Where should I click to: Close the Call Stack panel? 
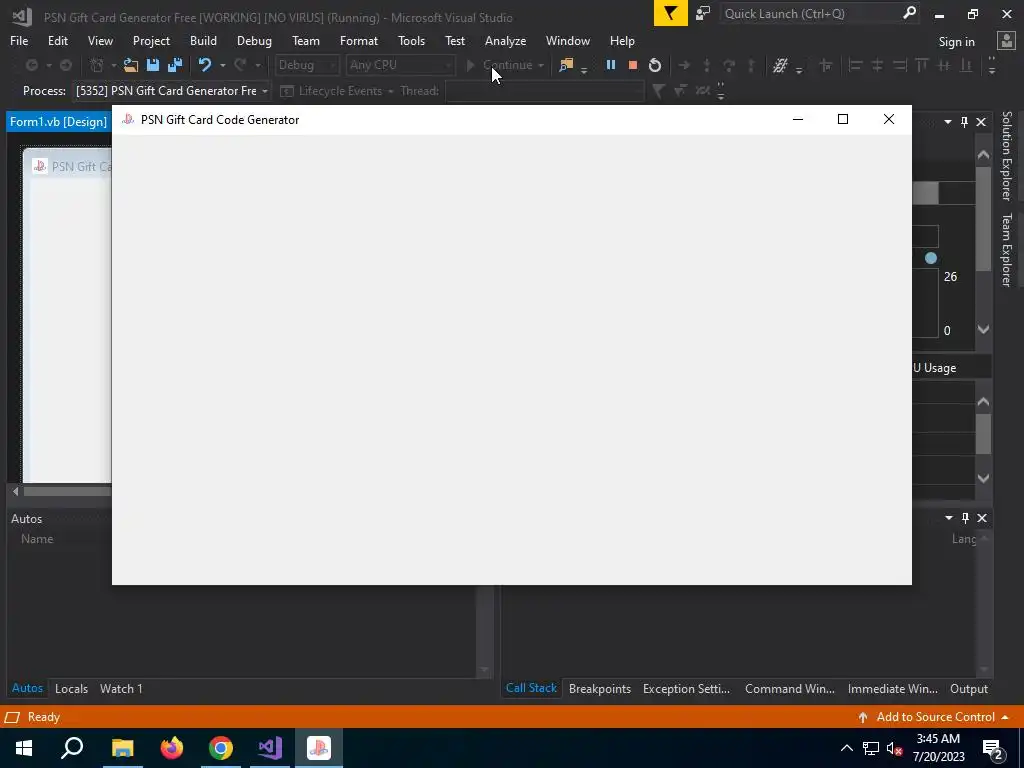[x=982, y=518]
